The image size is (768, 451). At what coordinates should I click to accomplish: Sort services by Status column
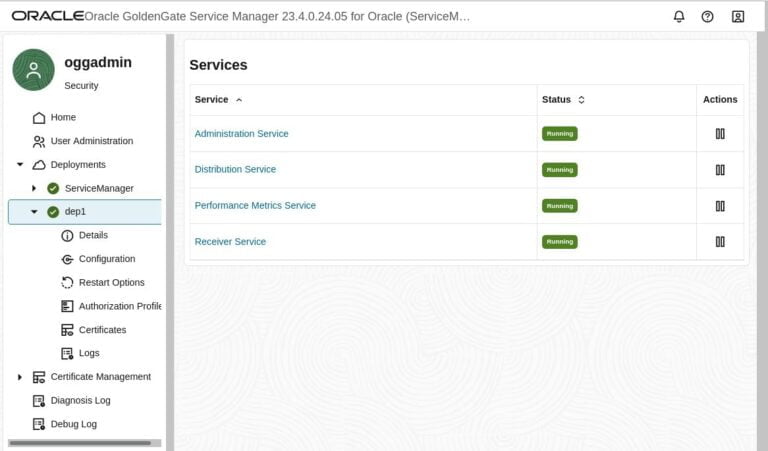tap(581, 100)
